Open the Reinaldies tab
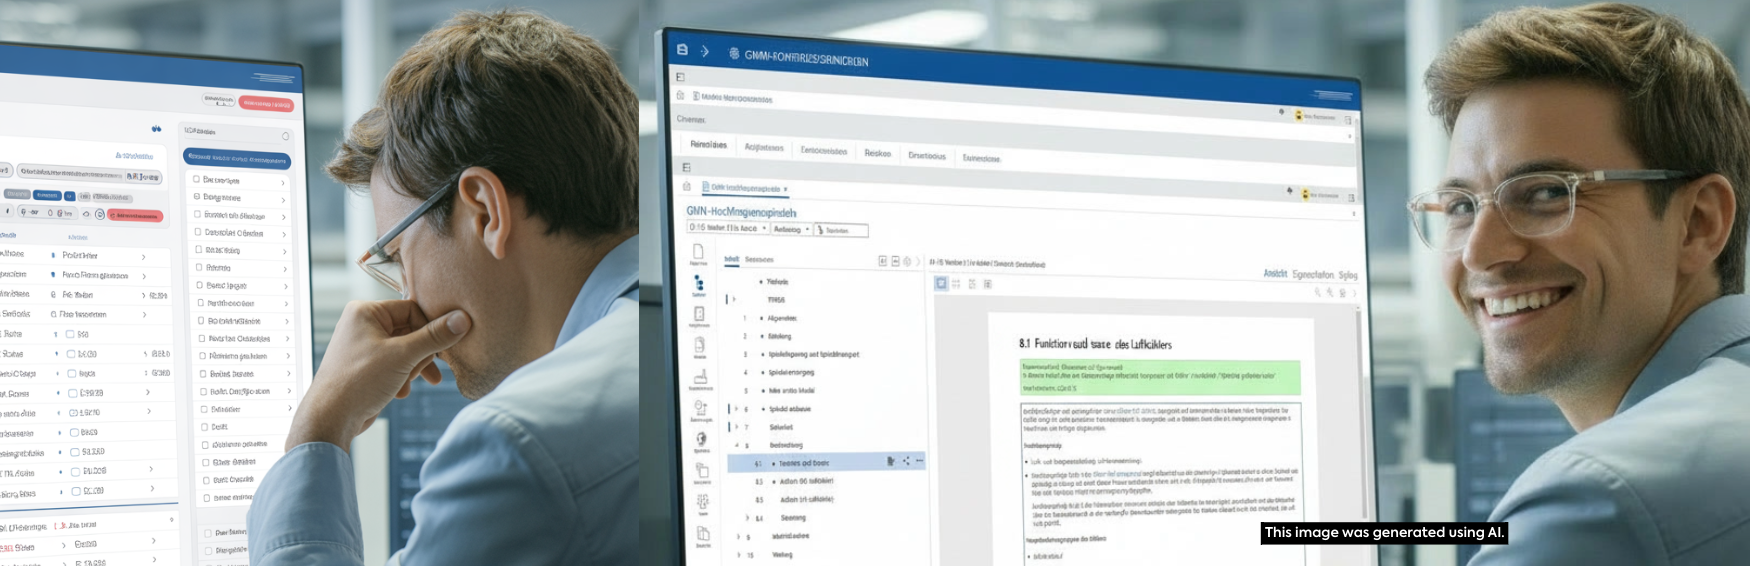Screen dimensions: 1750x566 tap(708, 145)
